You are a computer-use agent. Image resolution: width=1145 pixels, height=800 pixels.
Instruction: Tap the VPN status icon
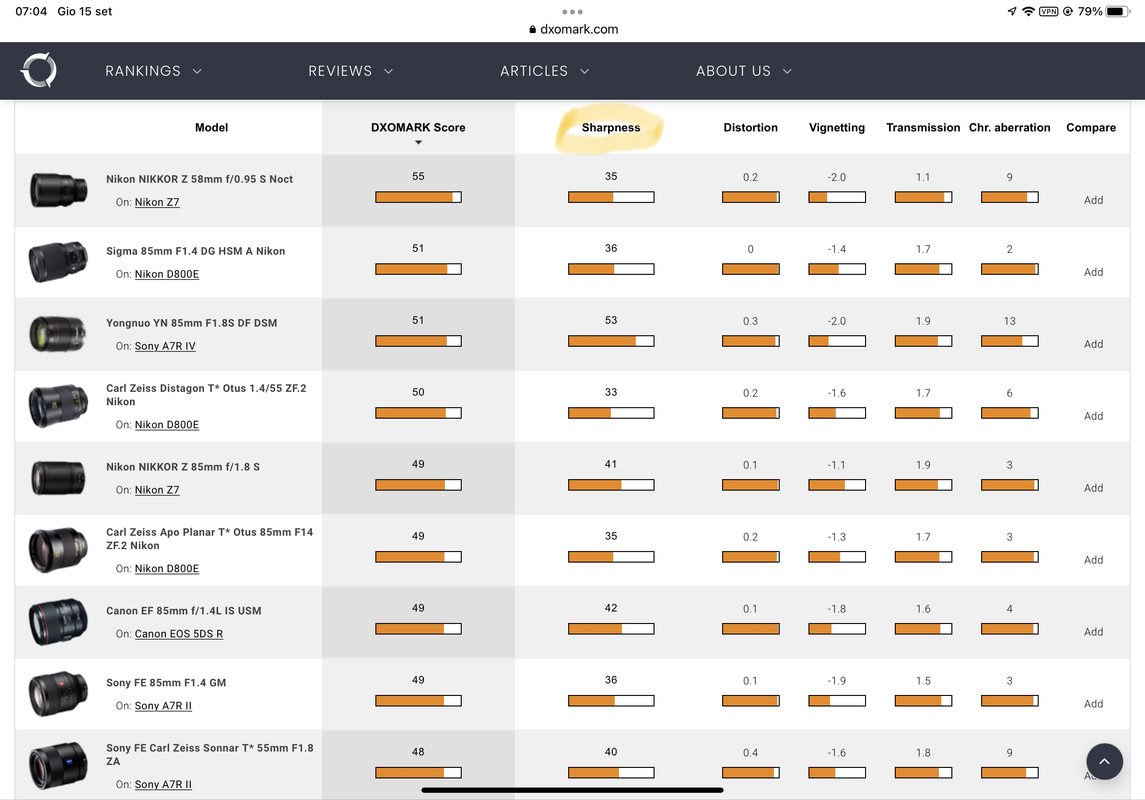pyautogui.click(x=1049, y=12)
